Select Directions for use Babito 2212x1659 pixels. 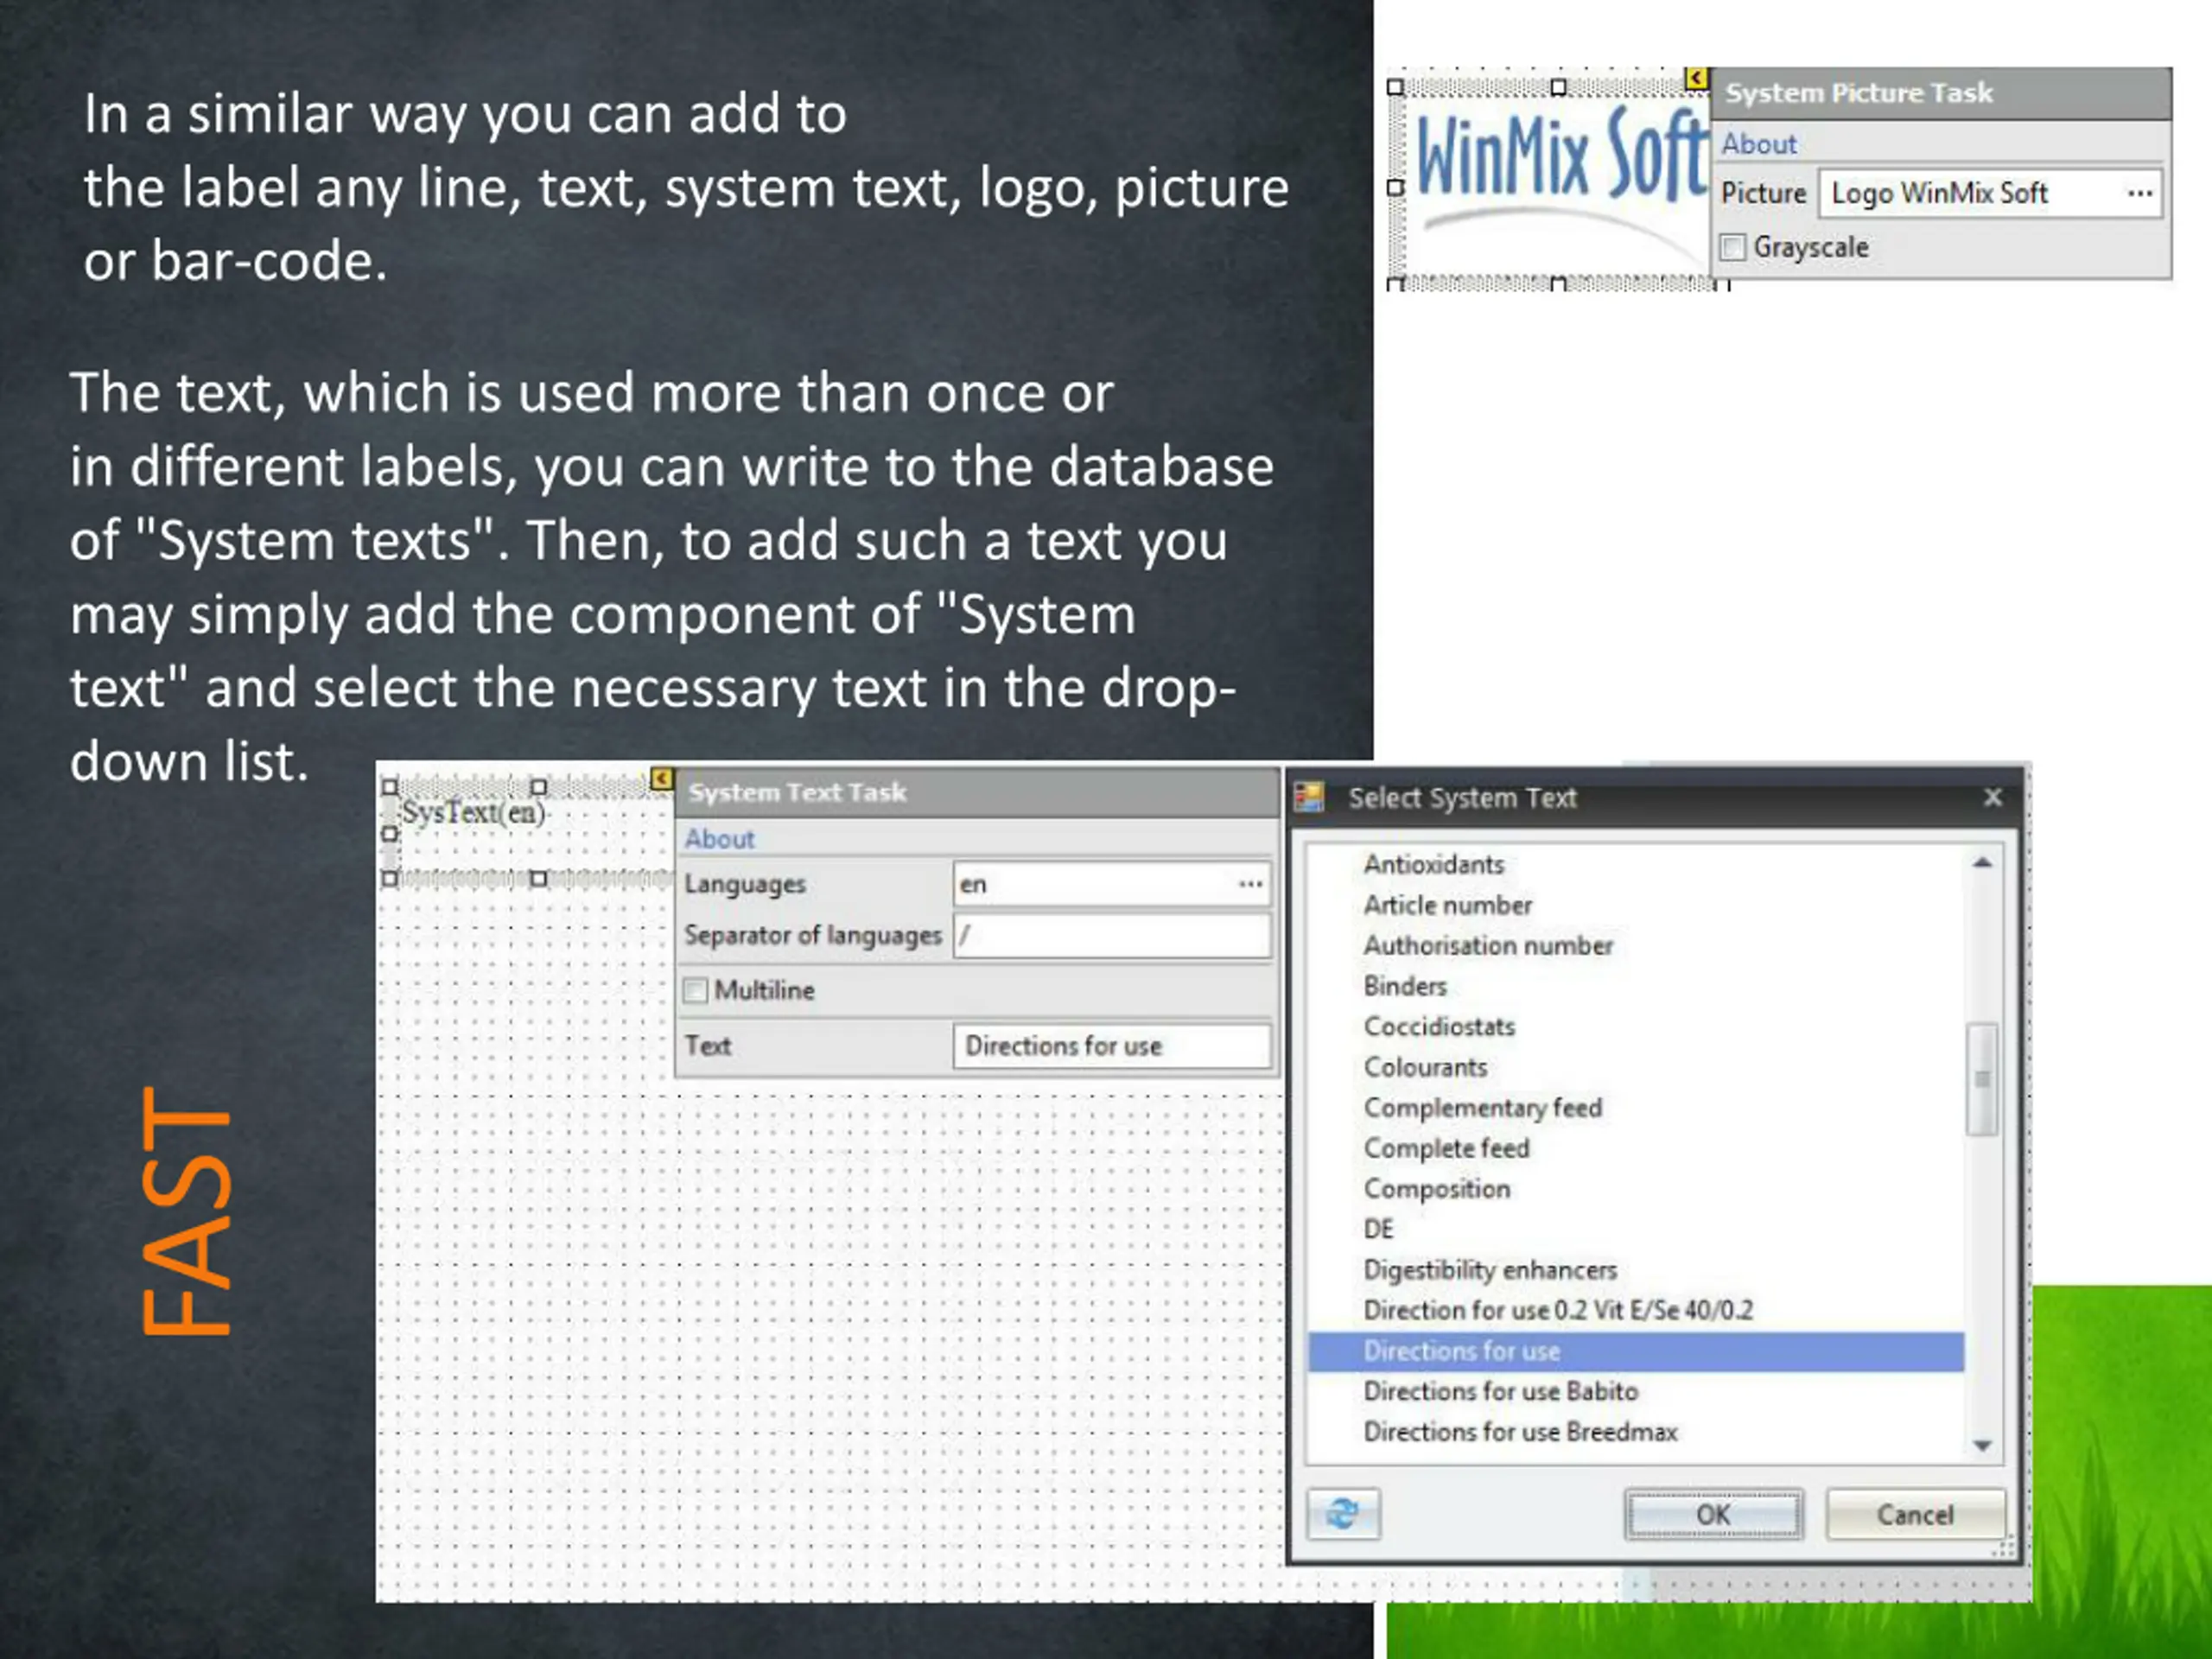[x=1500, y=1391]
